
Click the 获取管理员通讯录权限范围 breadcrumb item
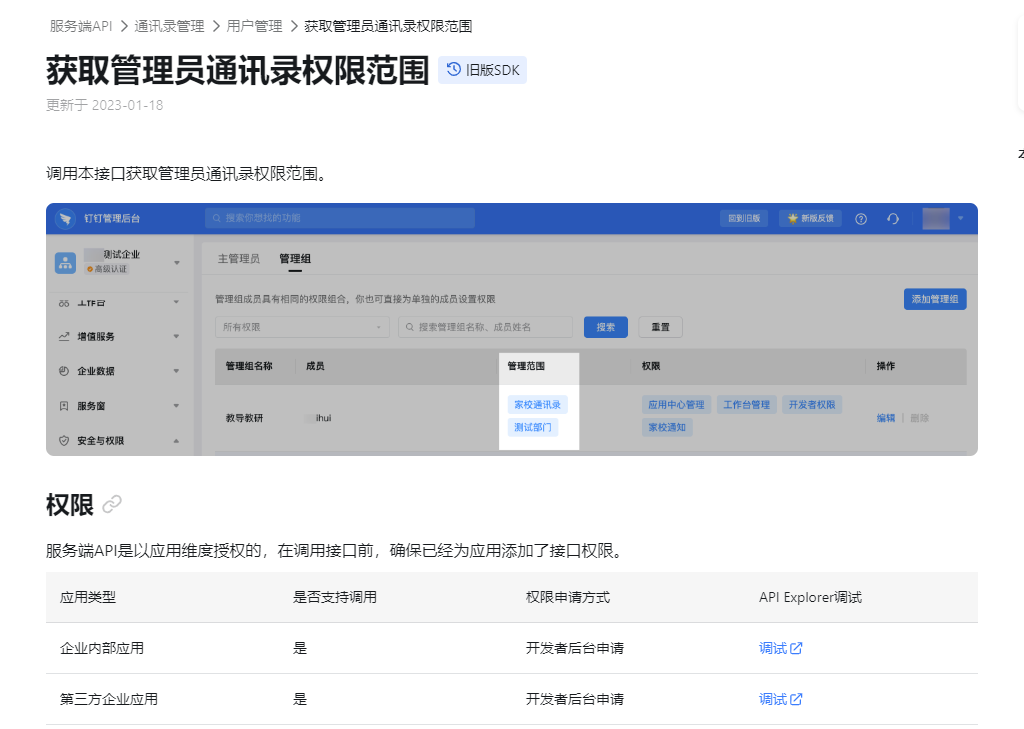pyautogui.click(x=388, y=26)
